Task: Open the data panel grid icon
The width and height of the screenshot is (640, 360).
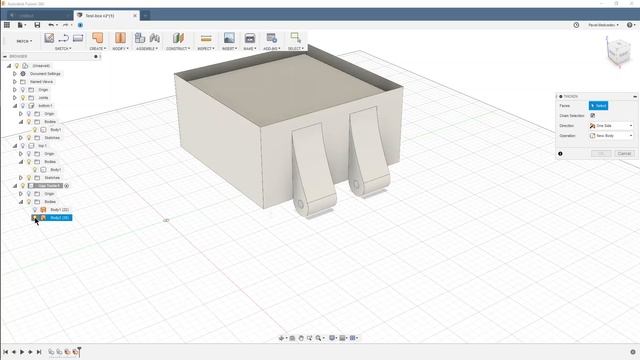Action: click(7, 25)
